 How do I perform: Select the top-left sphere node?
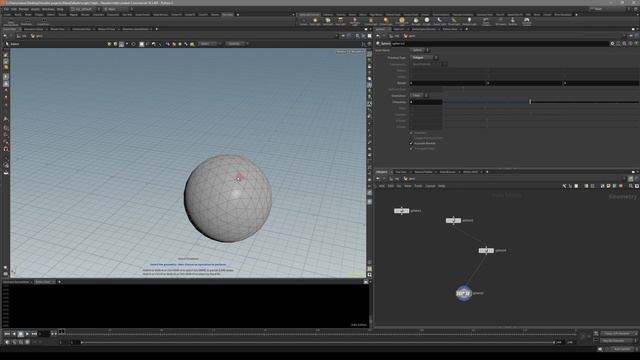(x=402, y=211)
